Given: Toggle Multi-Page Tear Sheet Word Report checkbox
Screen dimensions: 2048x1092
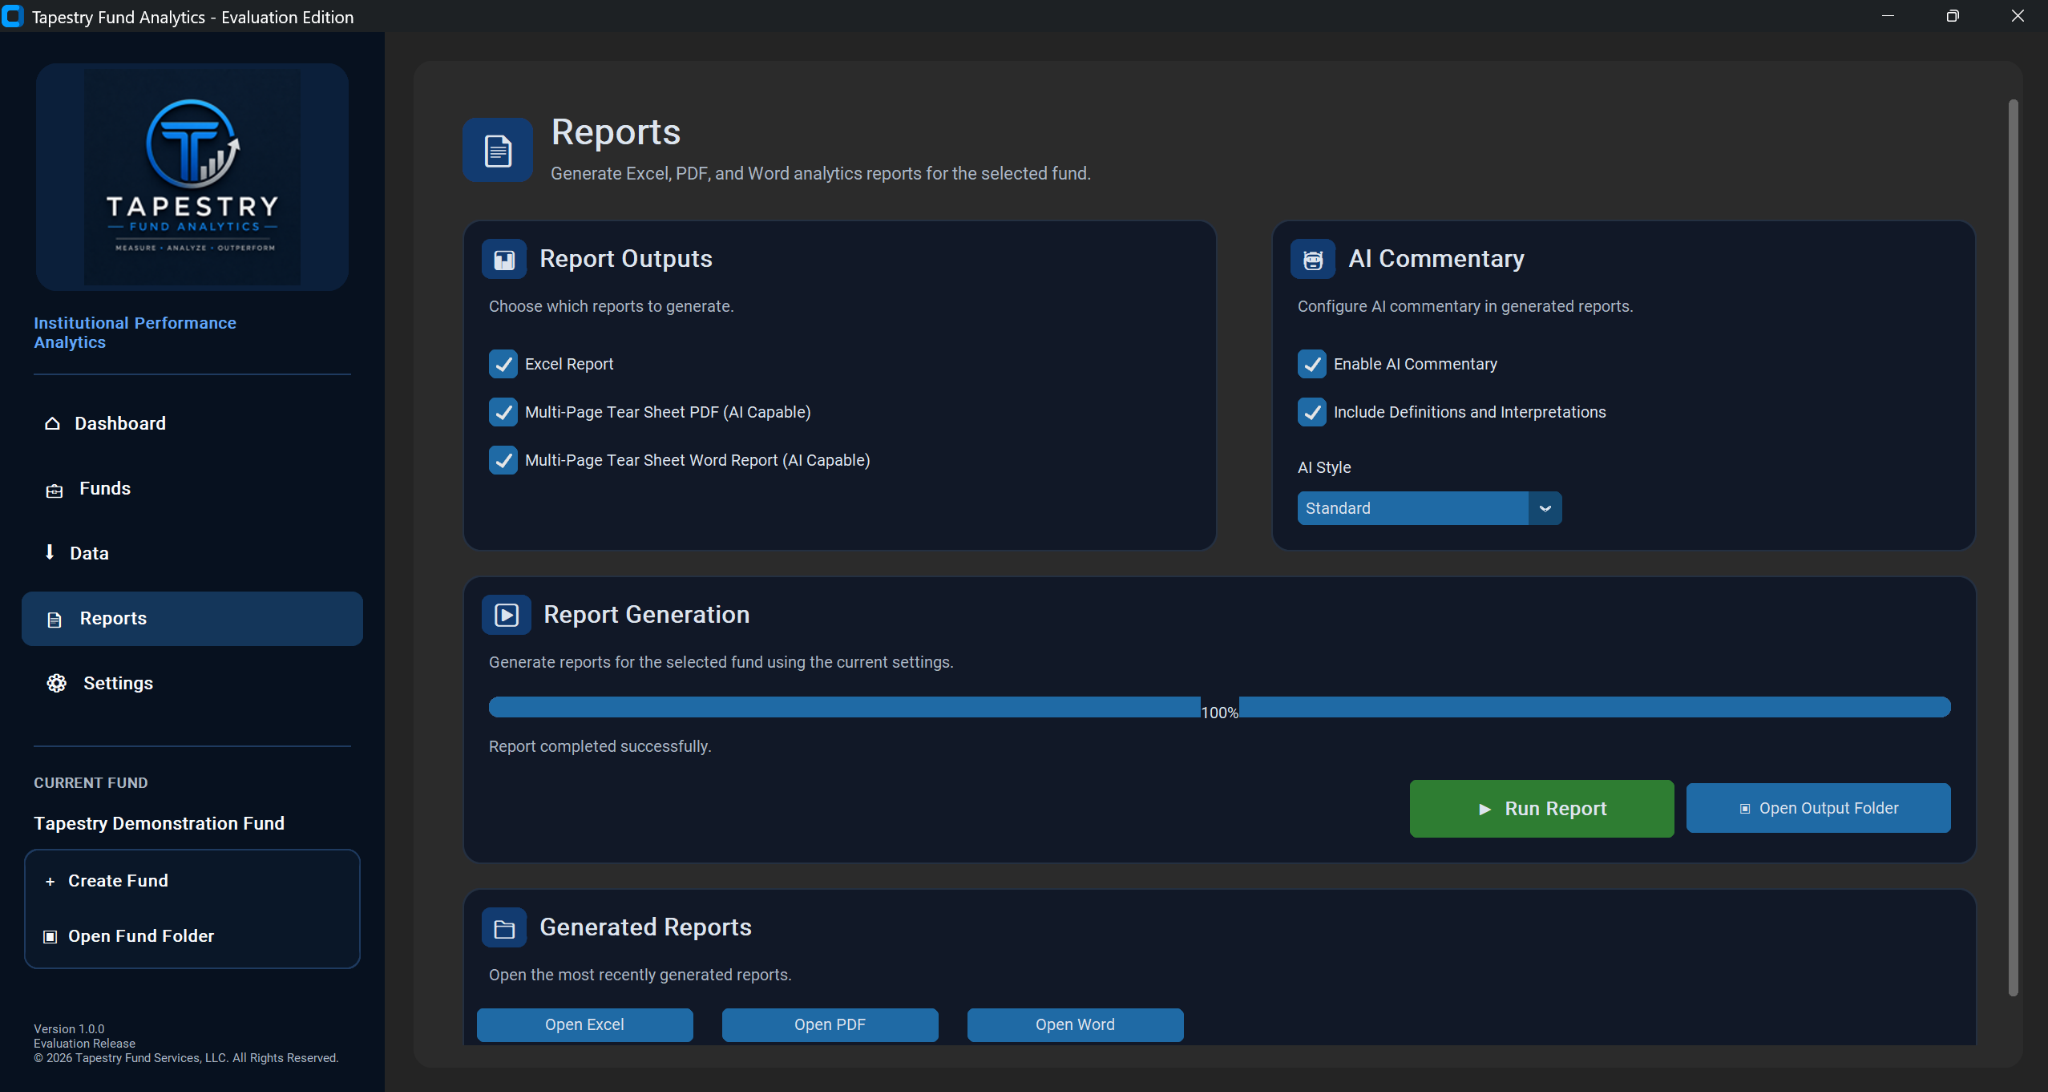Looking at the screenshot, I should (503, 460).
